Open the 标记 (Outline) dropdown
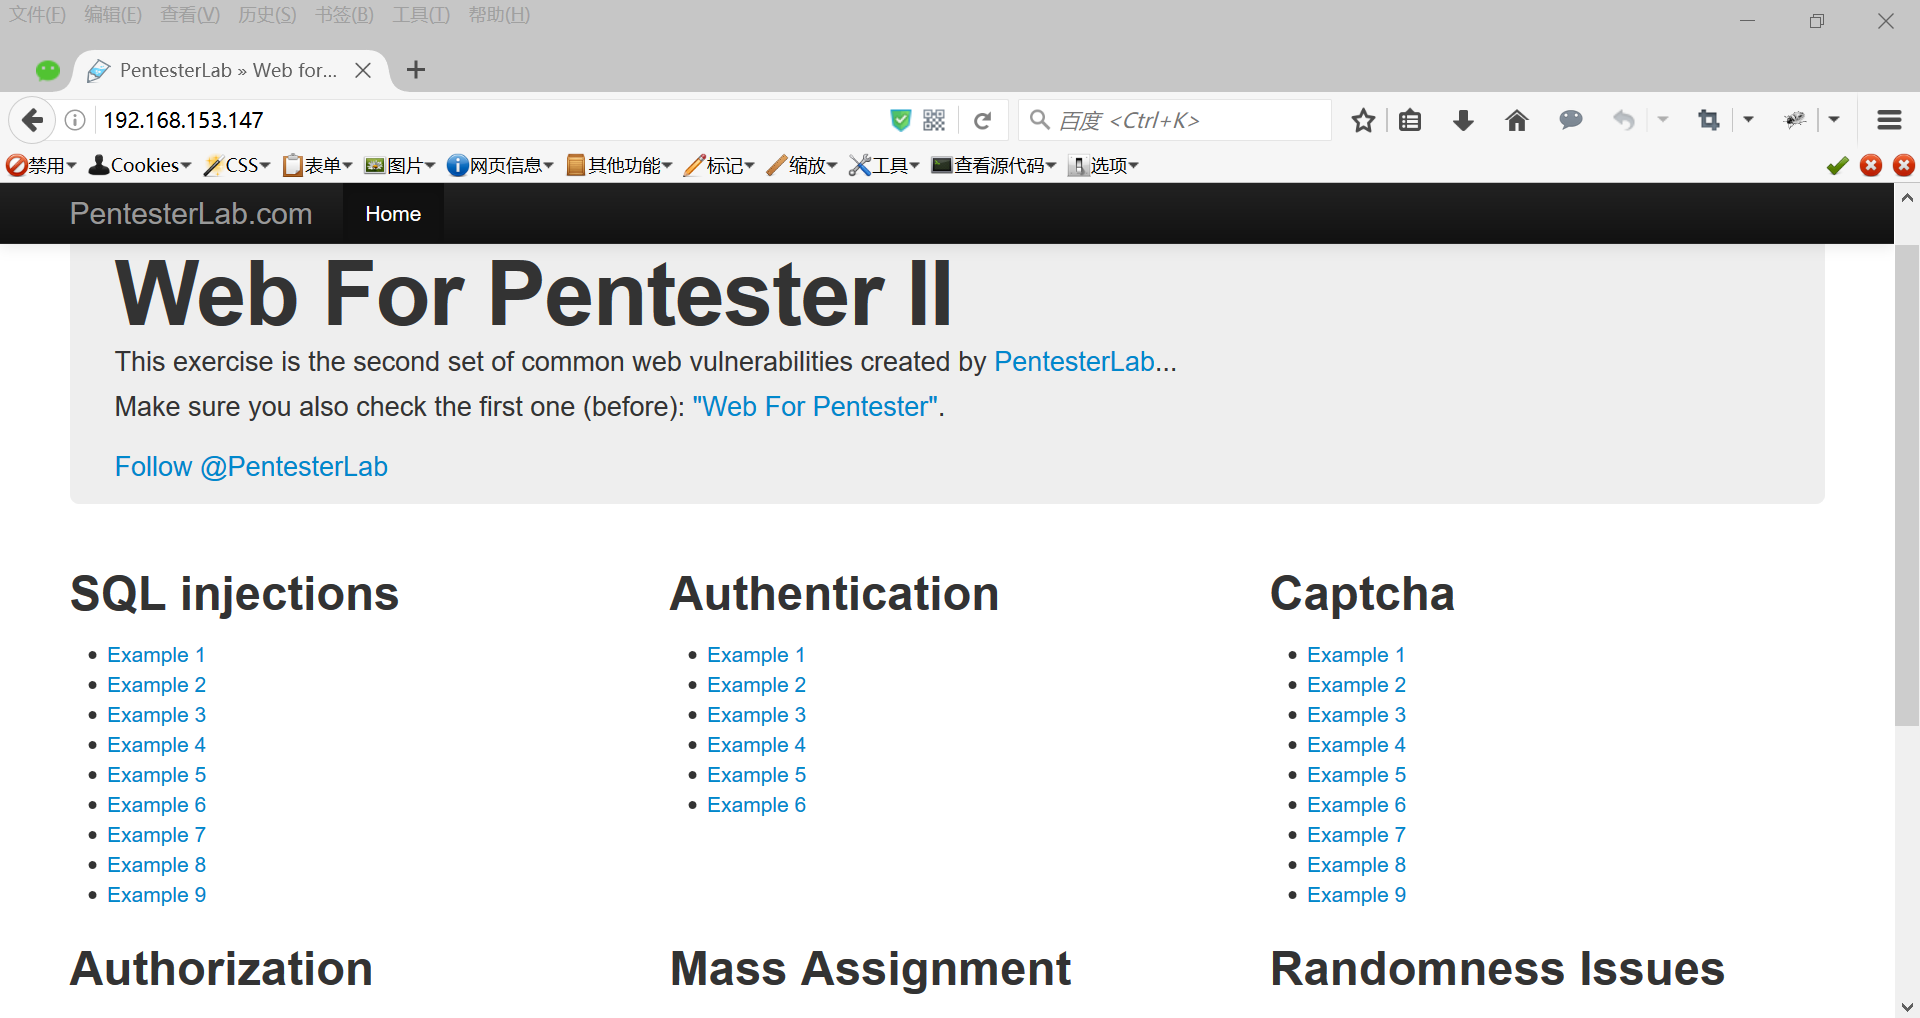This screenshot has width=1920, height=1018. pos(719,165)
